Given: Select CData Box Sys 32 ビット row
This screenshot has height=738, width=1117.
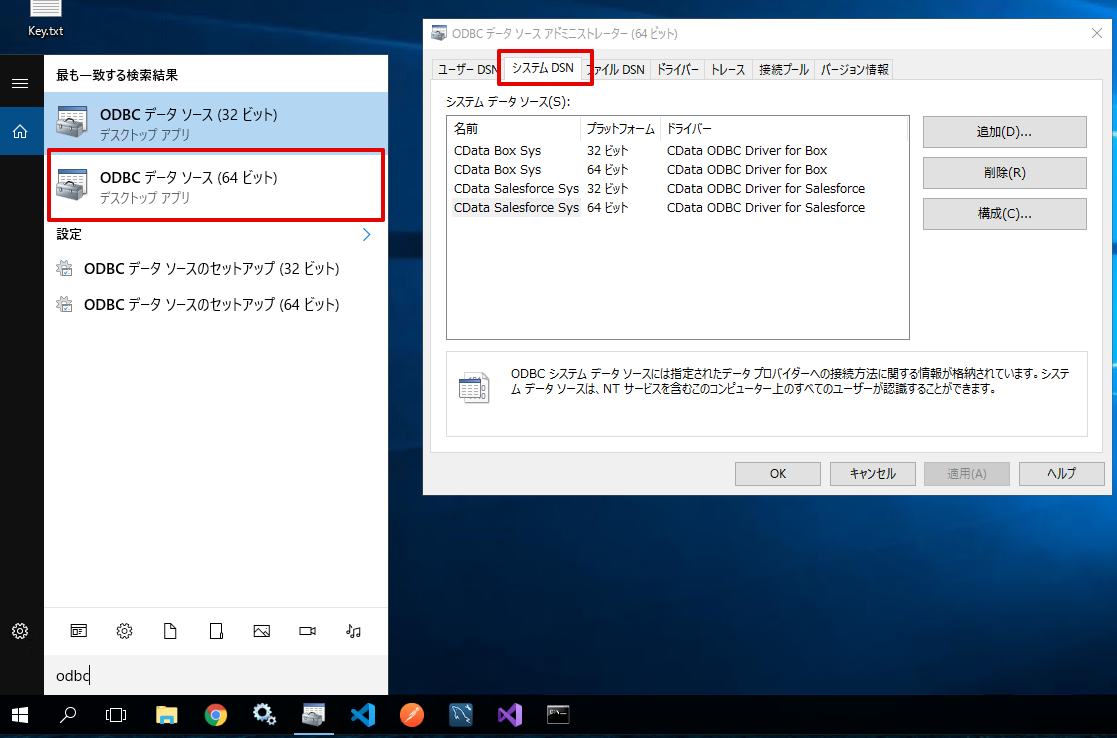Looking at the screenshot, I should pos(677,150).
